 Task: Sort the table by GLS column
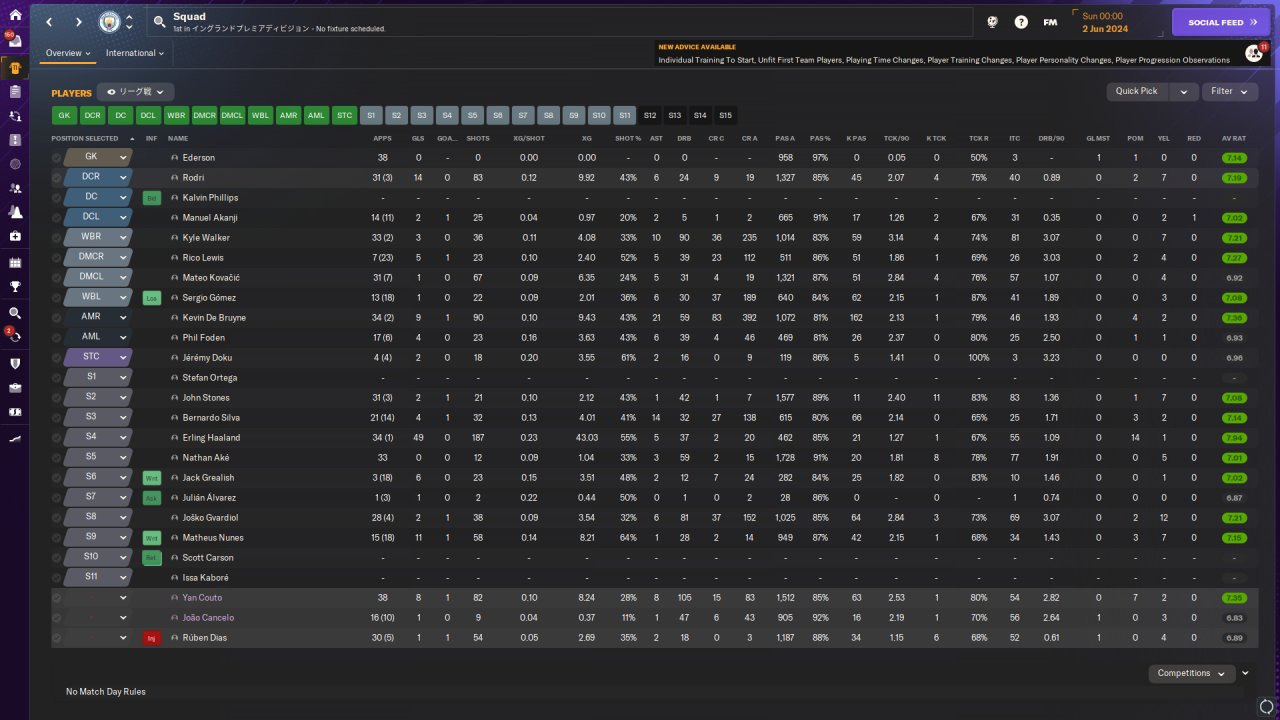click(x=418, y=138)
